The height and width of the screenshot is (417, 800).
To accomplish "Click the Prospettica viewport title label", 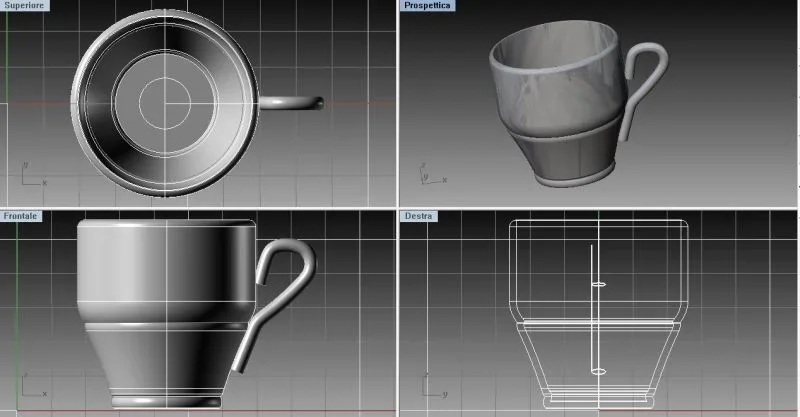I will pyautogui.click(x=428, y=5).
